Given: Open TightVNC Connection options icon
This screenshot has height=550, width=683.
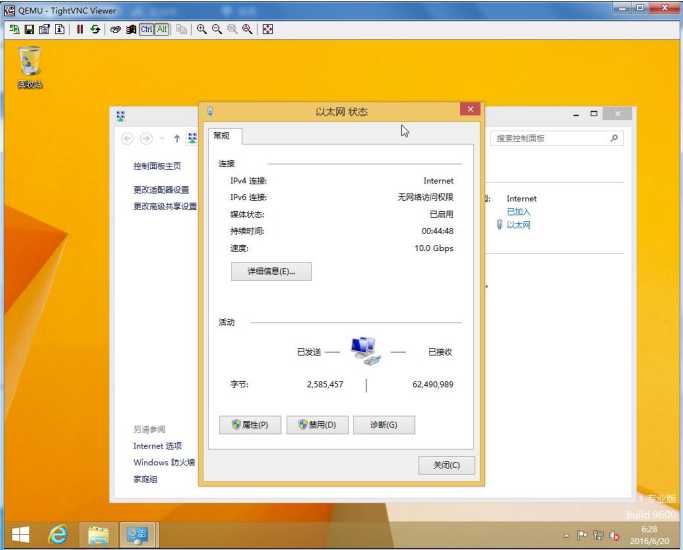Looking at the screenshot, I should click(x=44, y=29).
